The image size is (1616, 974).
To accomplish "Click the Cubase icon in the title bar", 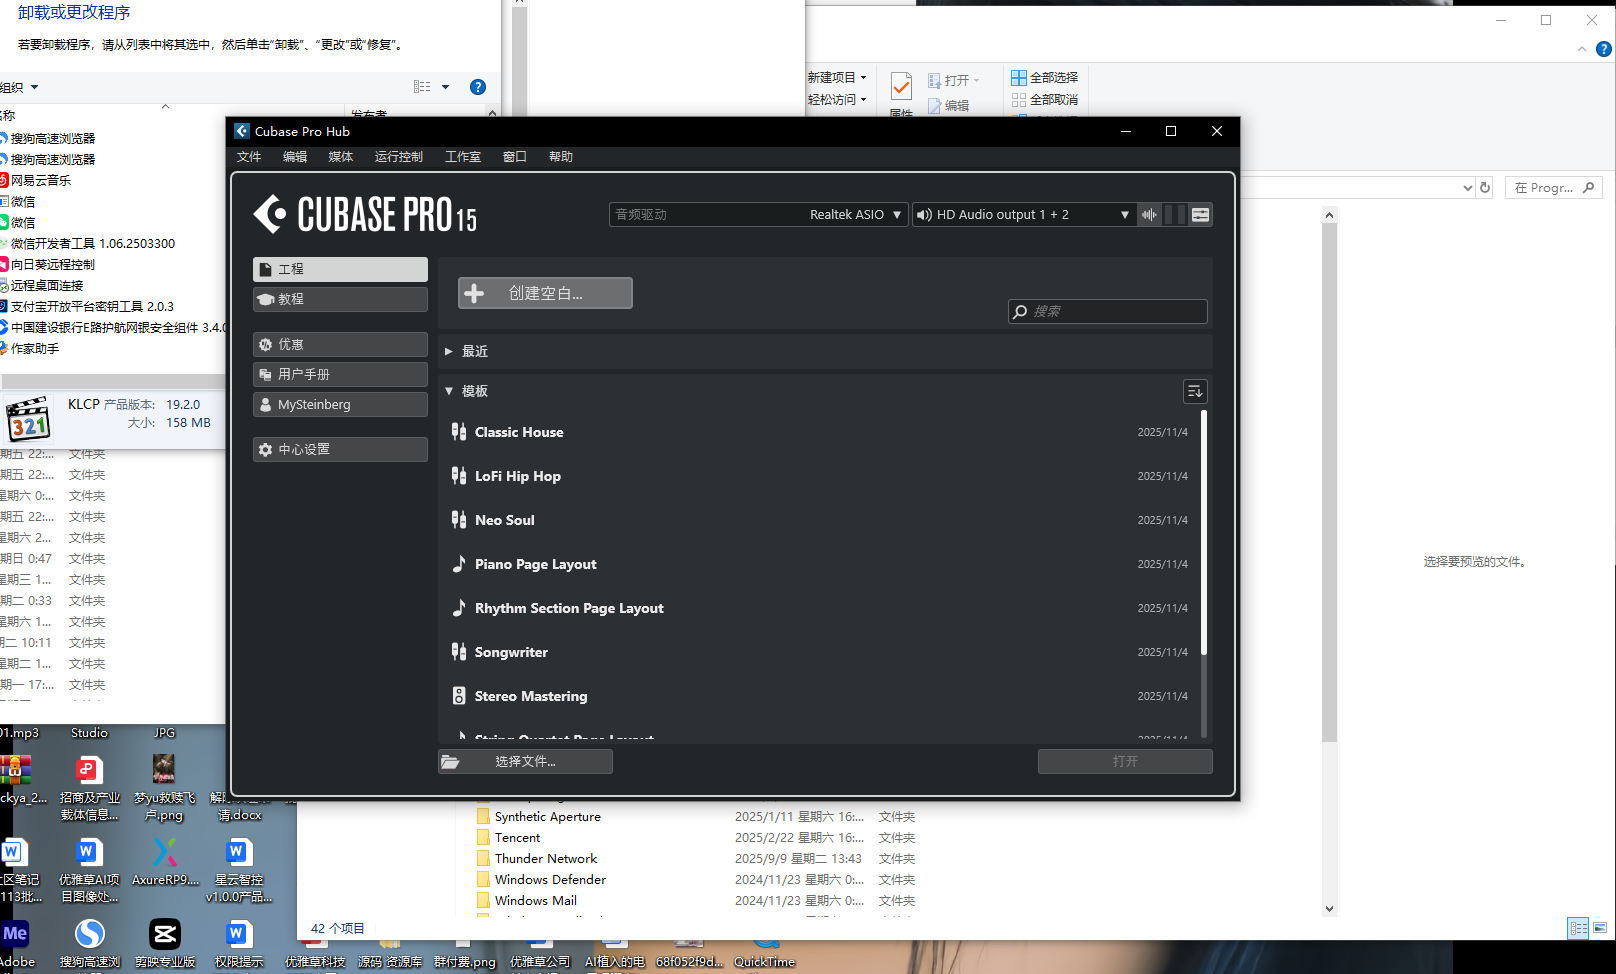I will coord(241,131).
